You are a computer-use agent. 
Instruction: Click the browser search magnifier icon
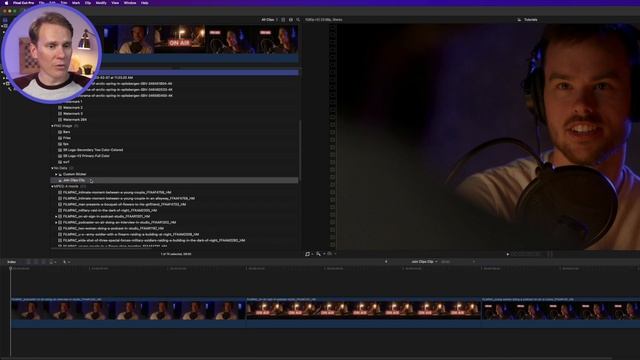click(x=298, y=20)
